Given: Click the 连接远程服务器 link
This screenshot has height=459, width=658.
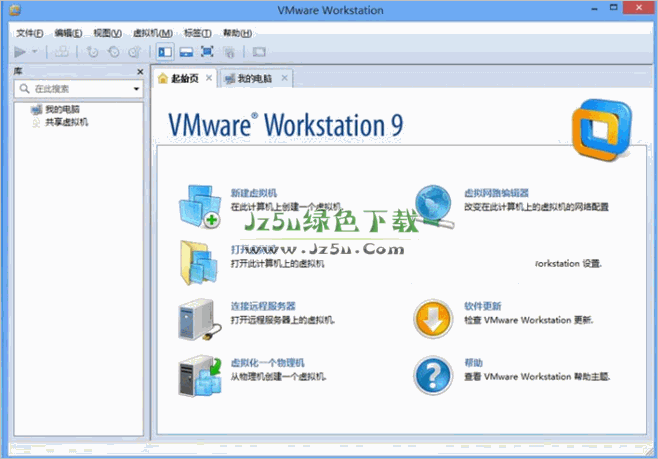Looking at the screenshot, I should (x=263, y=306).
